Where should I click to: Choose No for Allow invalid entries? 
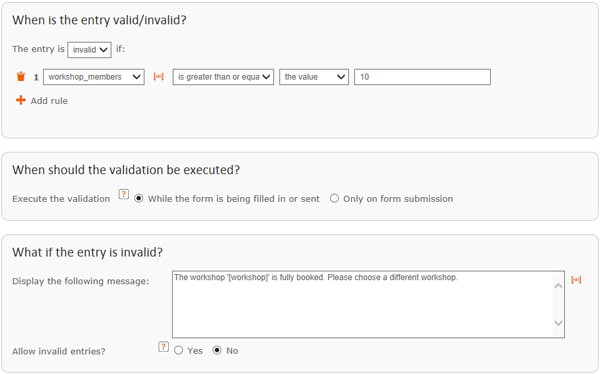coord(217,350)
